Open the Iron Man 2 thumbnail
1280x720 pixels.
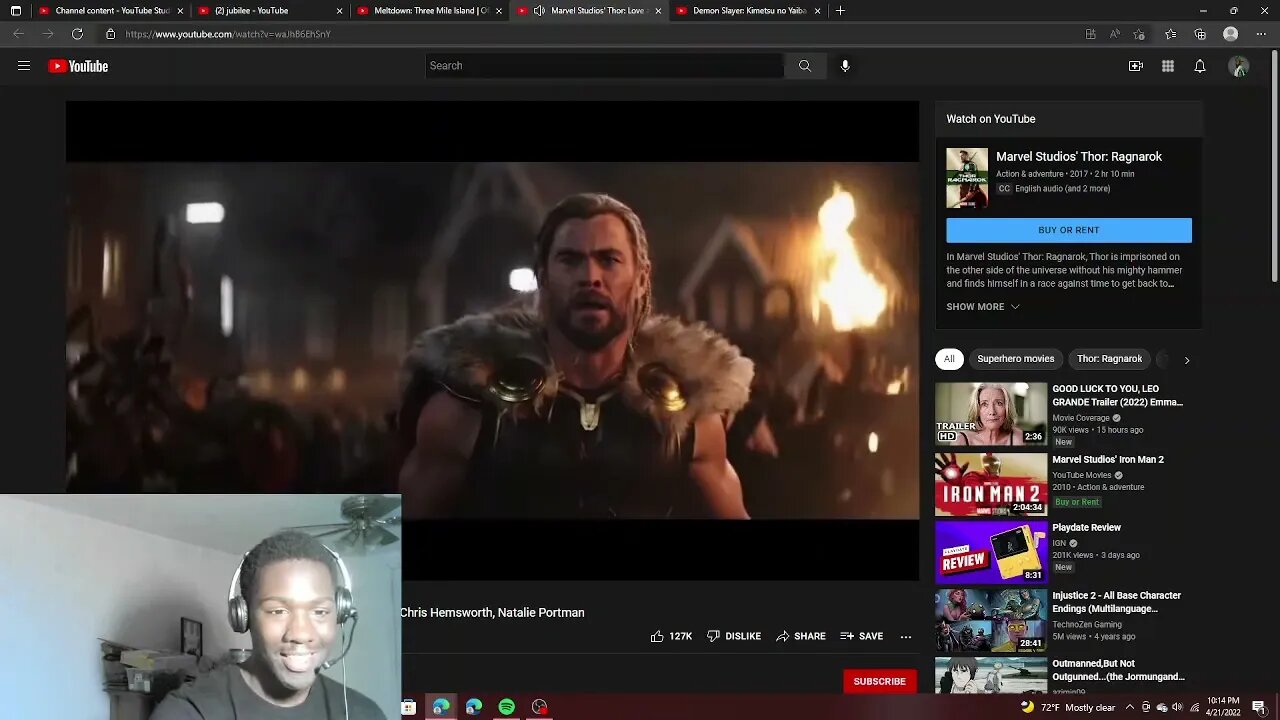point(991,485)
